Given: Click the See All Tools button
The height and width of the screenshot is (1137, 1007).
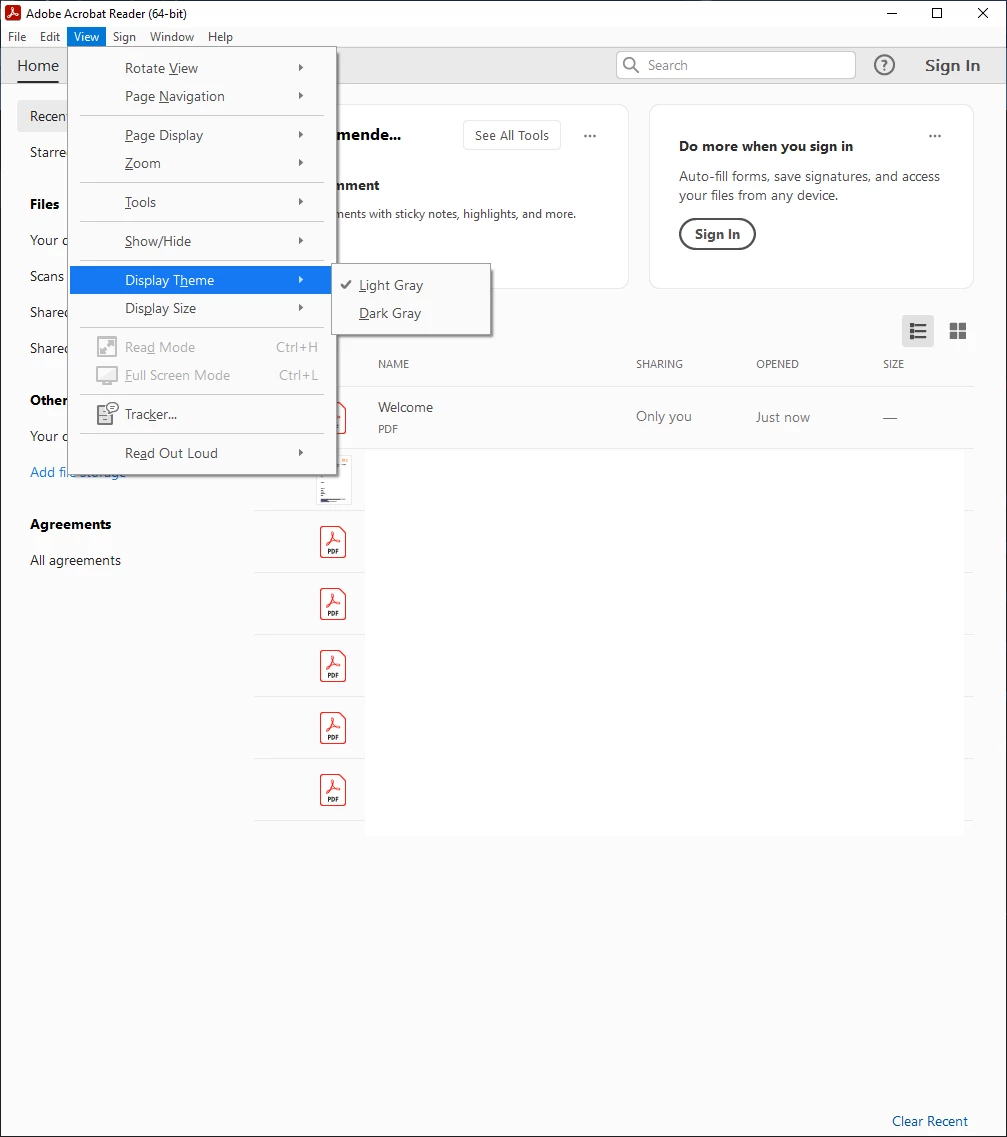Looking at the screenshot, I should point(512,136).
